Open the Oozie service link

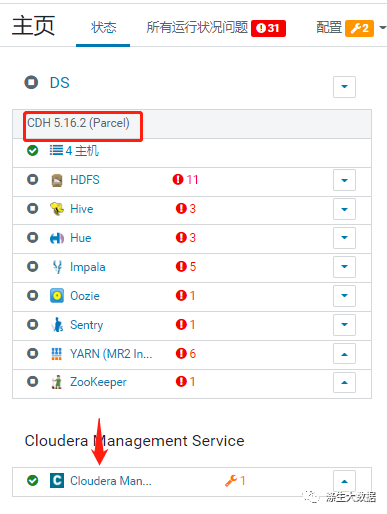point(85,296)
